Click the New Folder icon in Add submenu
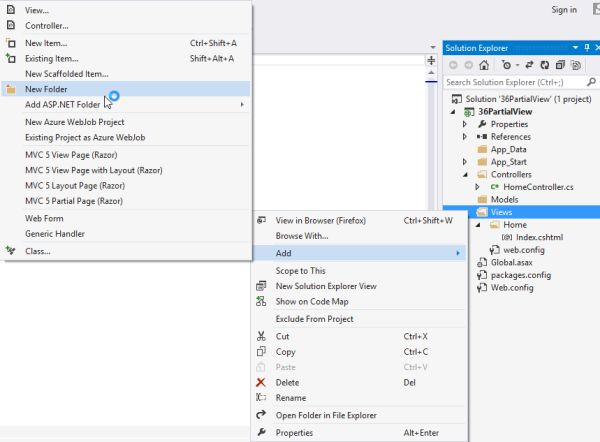The width and height of the screenshot is (600, 442). [x=11, y=90]
